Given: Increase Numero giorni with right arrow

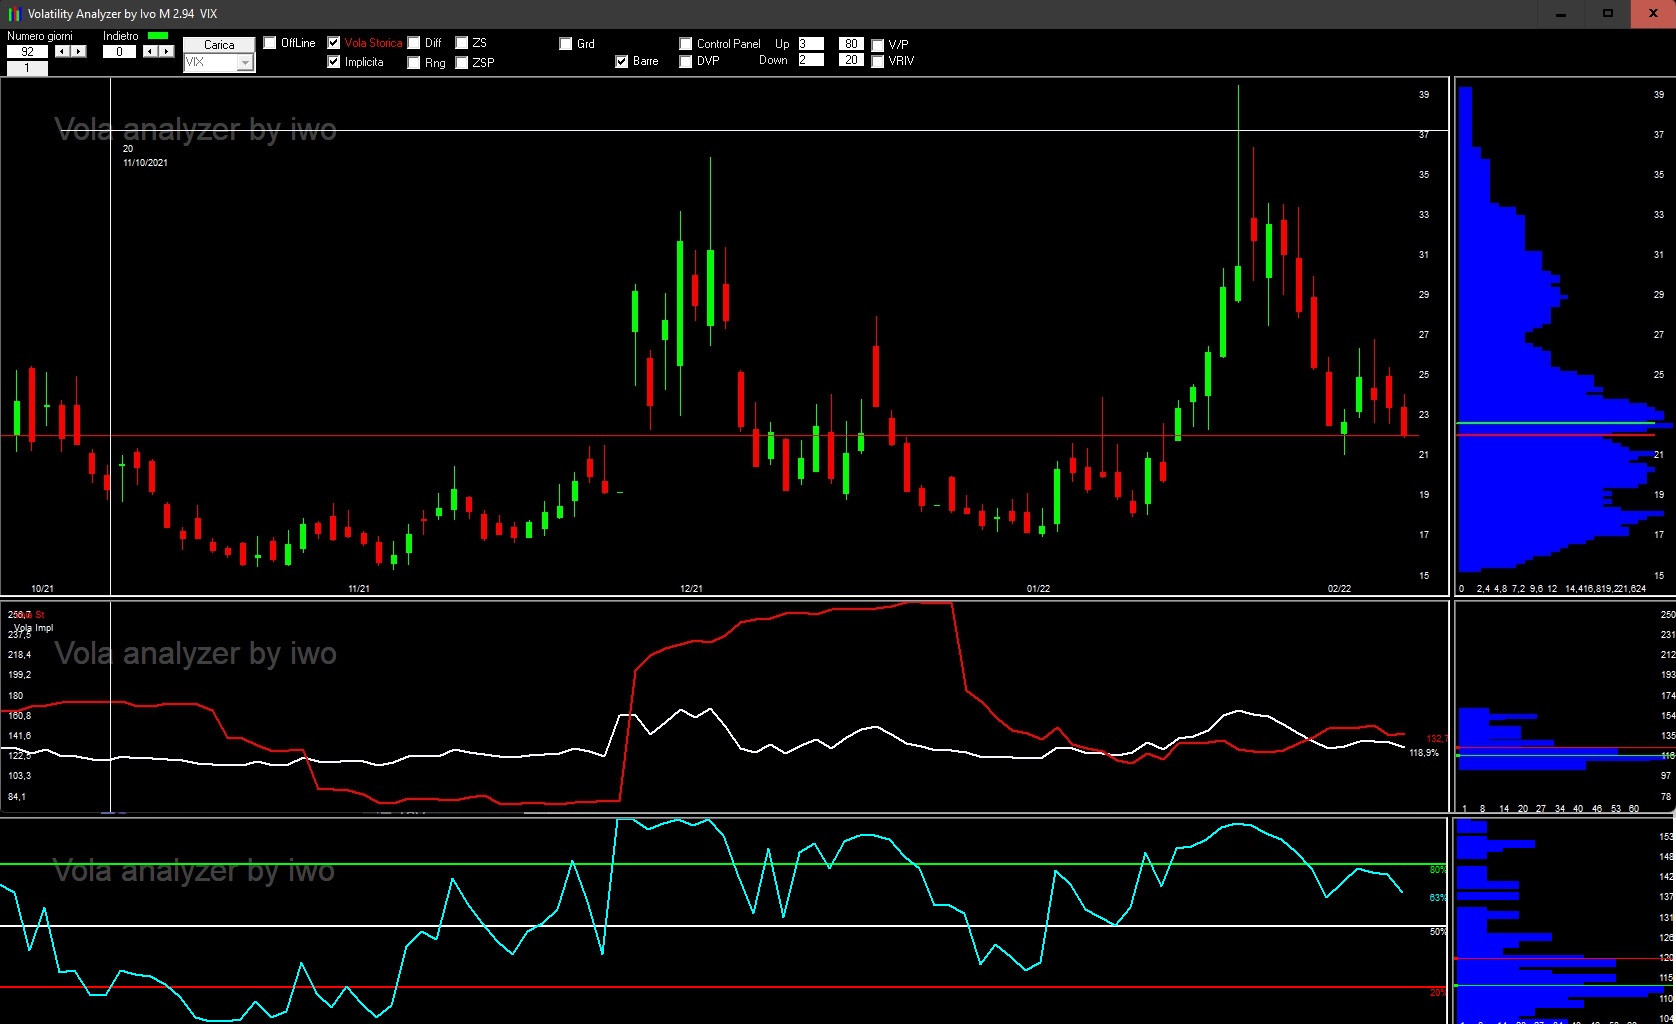Looking at the screenshot, I should tap(78, 51).
